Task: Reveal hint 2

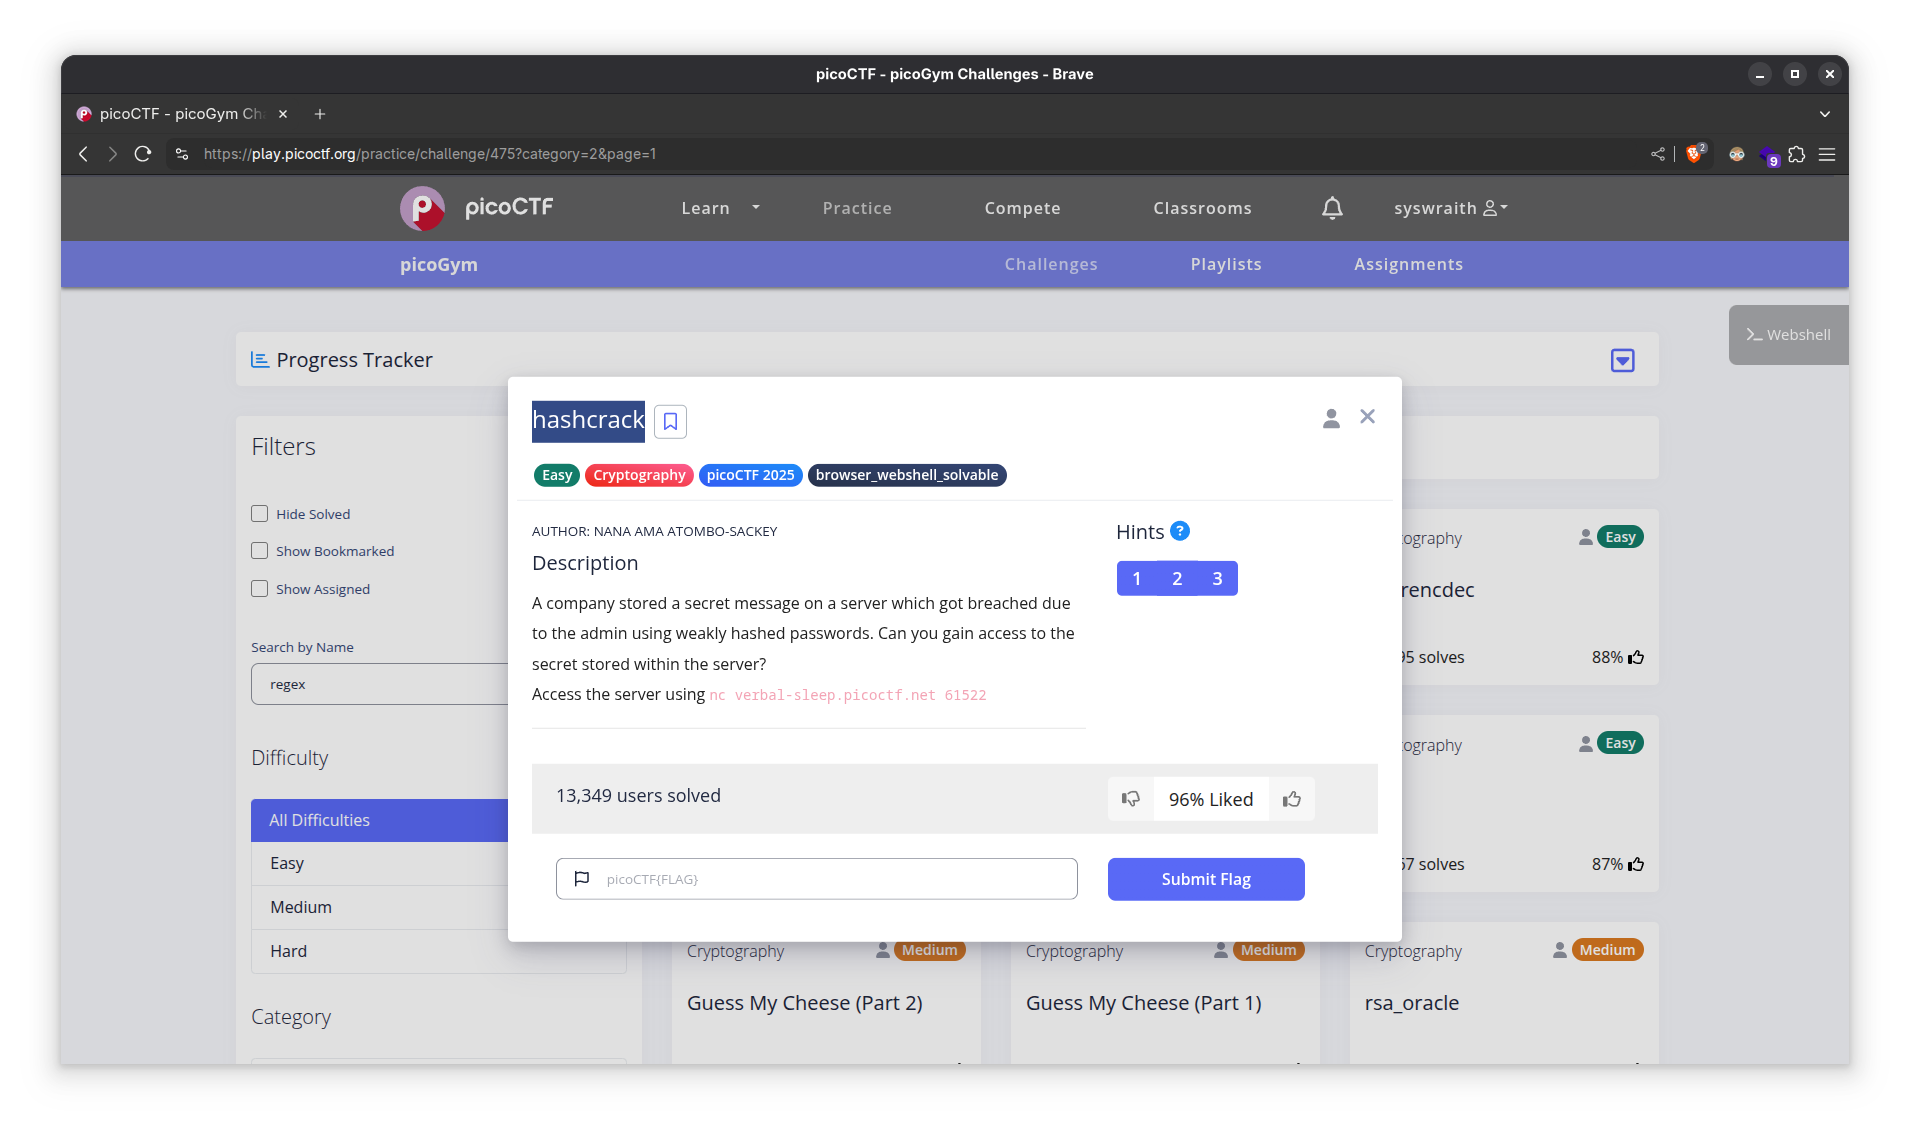Action: 1177,578
